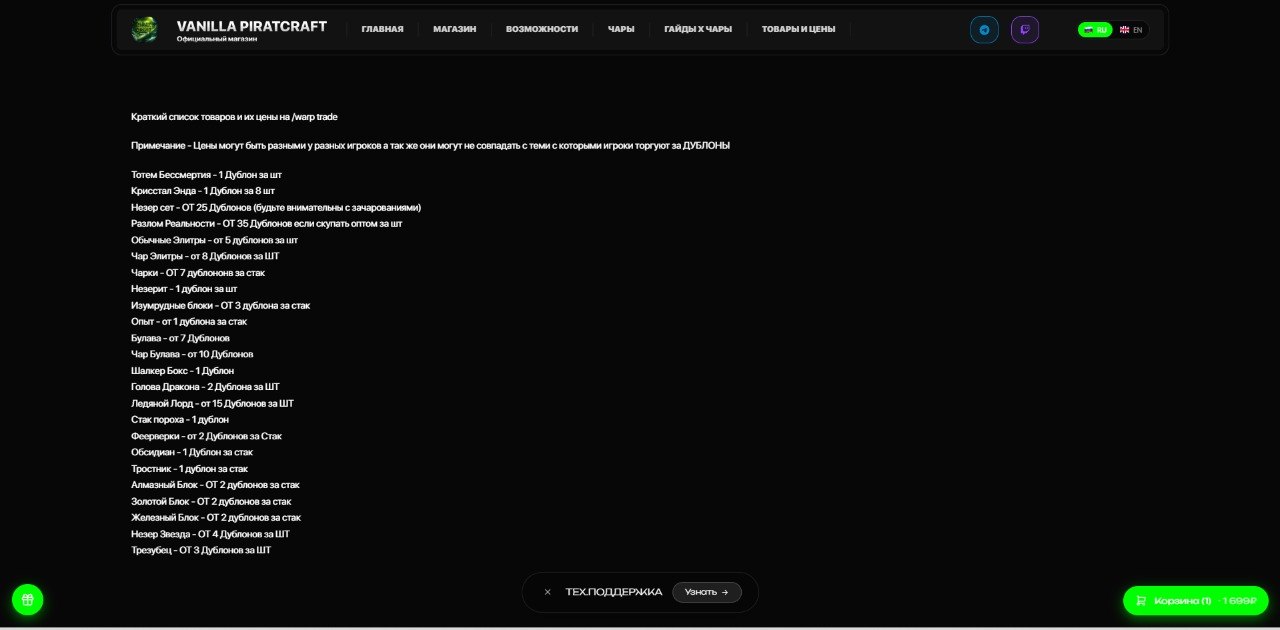Open ГАЙДЫ Х ЧАРЫ page

pyautogui.click(x=698, y=29)
